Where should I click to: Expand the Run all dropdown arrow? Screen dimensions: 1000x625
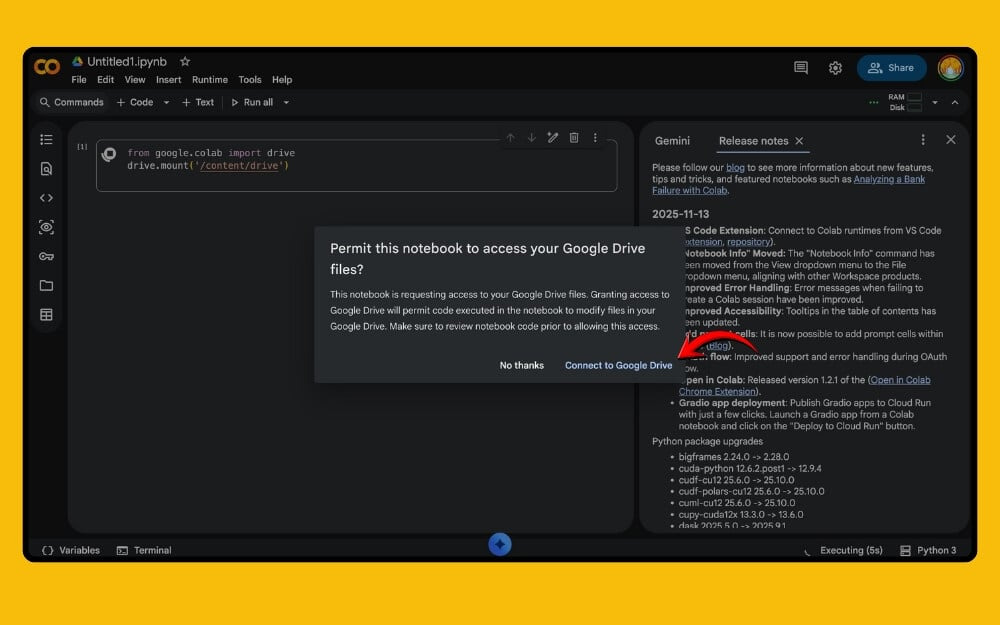286,102
